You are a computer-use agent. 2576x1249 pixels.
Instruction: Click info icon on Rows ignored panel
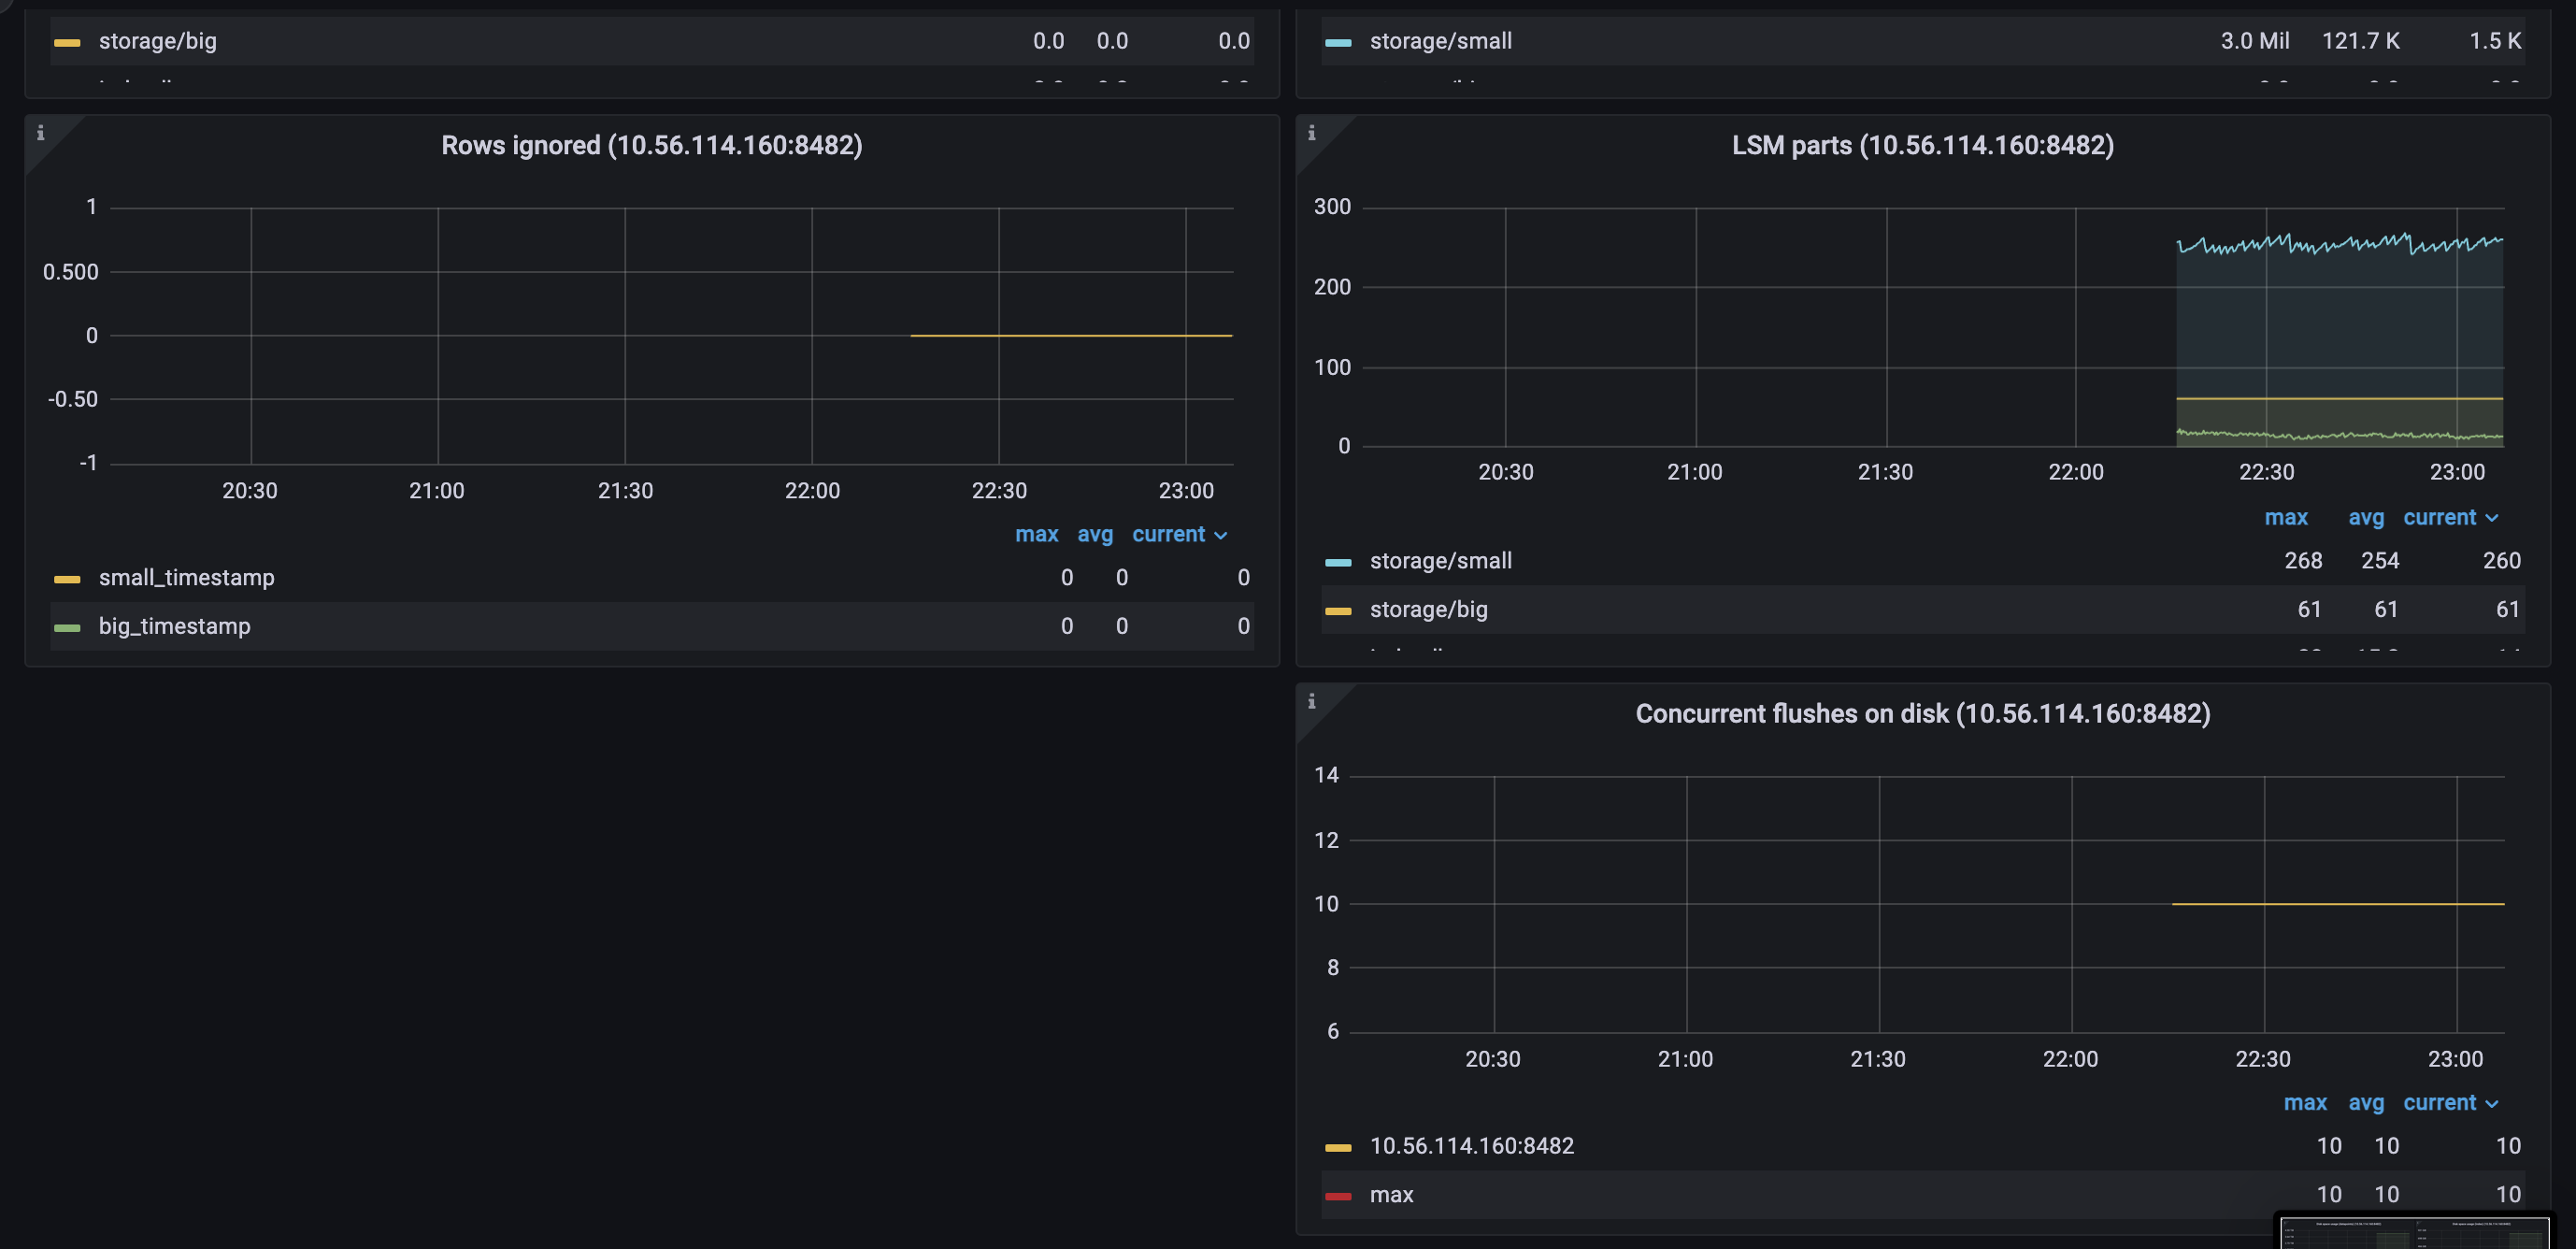point(40,133)
